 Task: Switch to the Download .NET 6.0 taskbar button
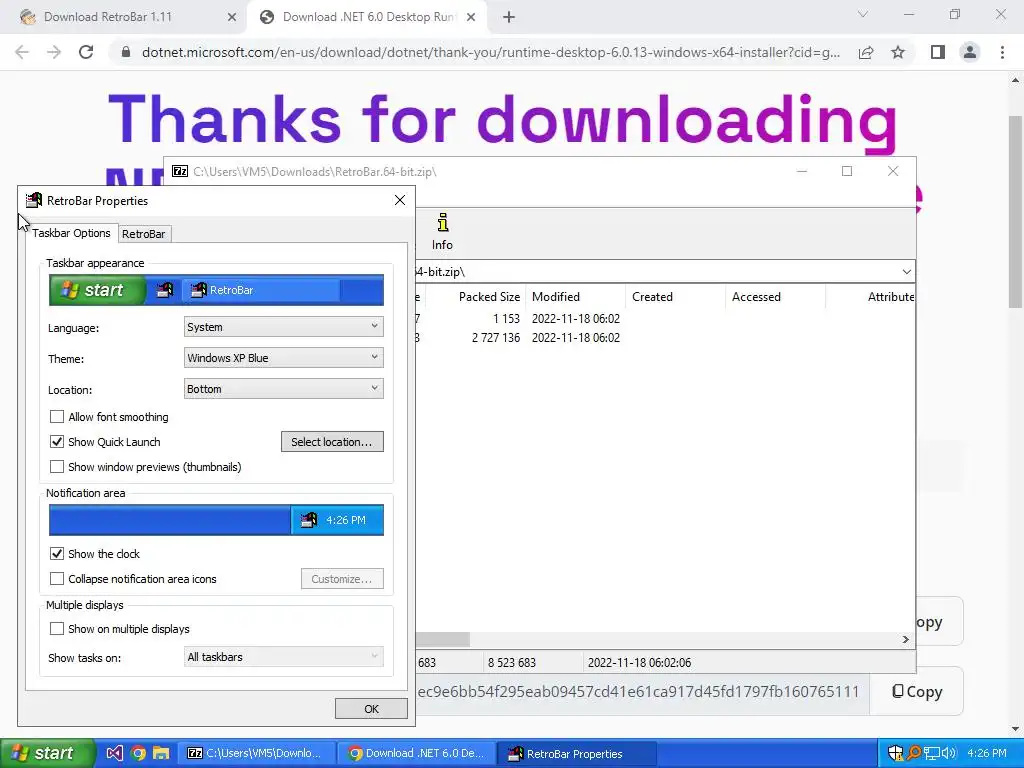[x=416, y=753]
